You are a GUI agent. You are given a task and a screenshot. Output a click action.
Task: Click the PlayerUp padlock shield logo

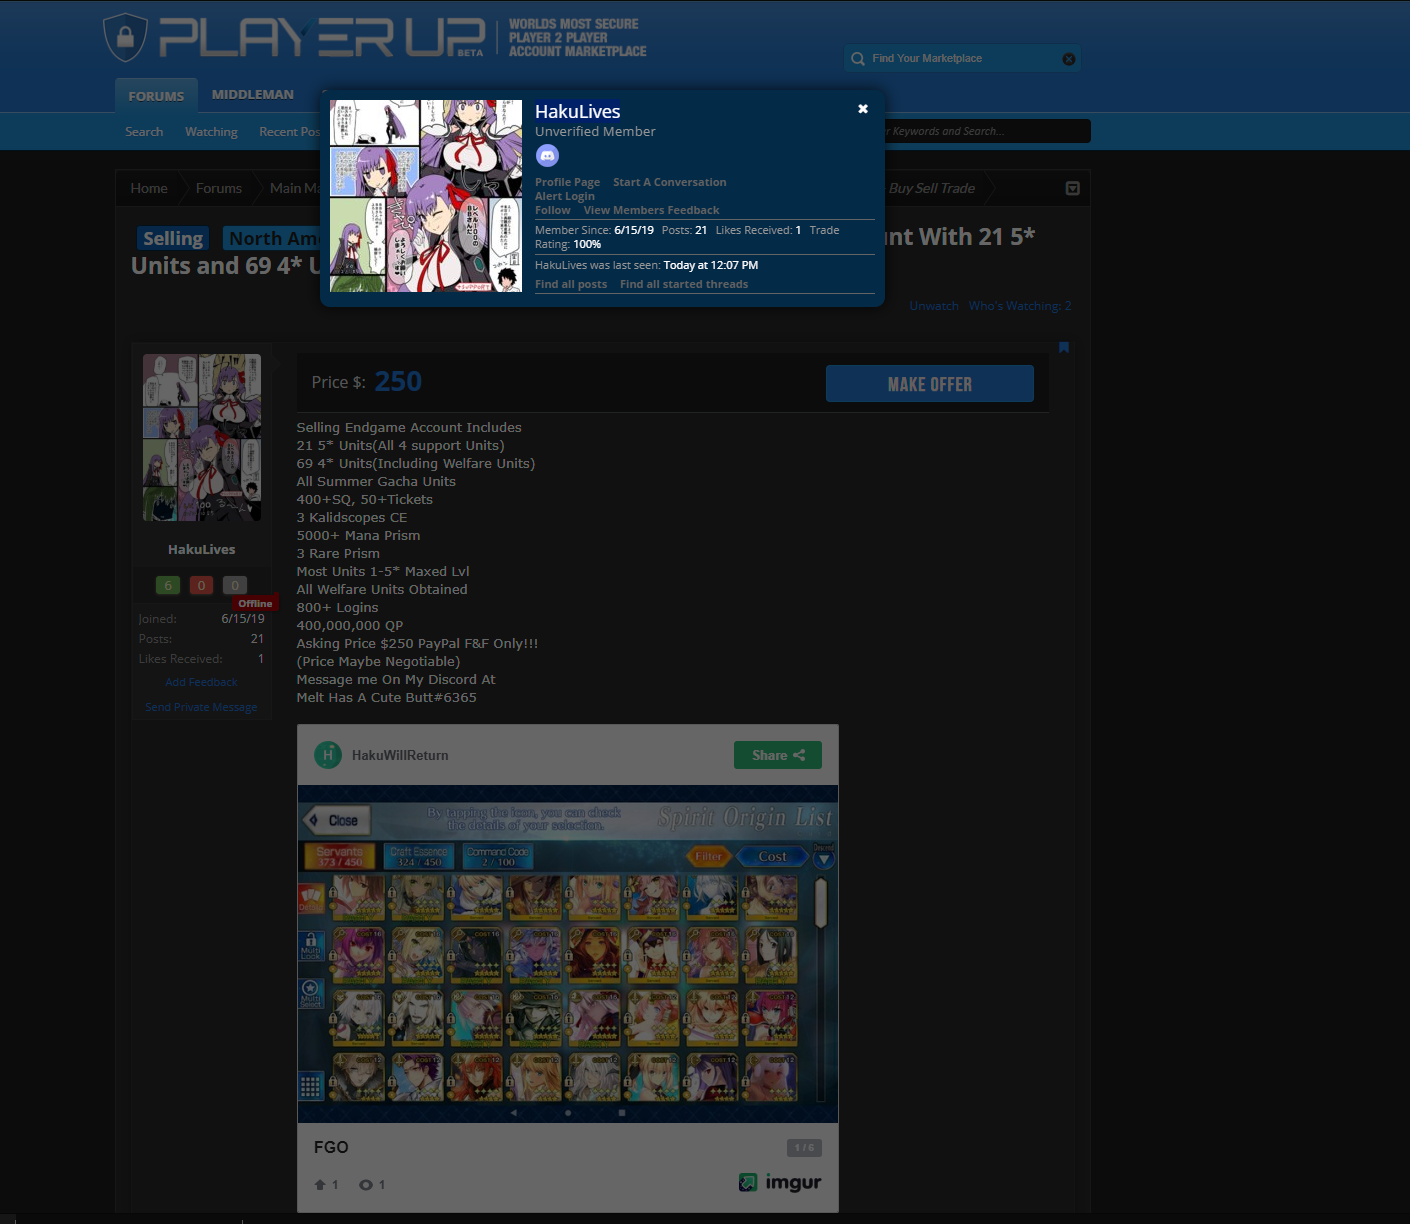[125, 38]
